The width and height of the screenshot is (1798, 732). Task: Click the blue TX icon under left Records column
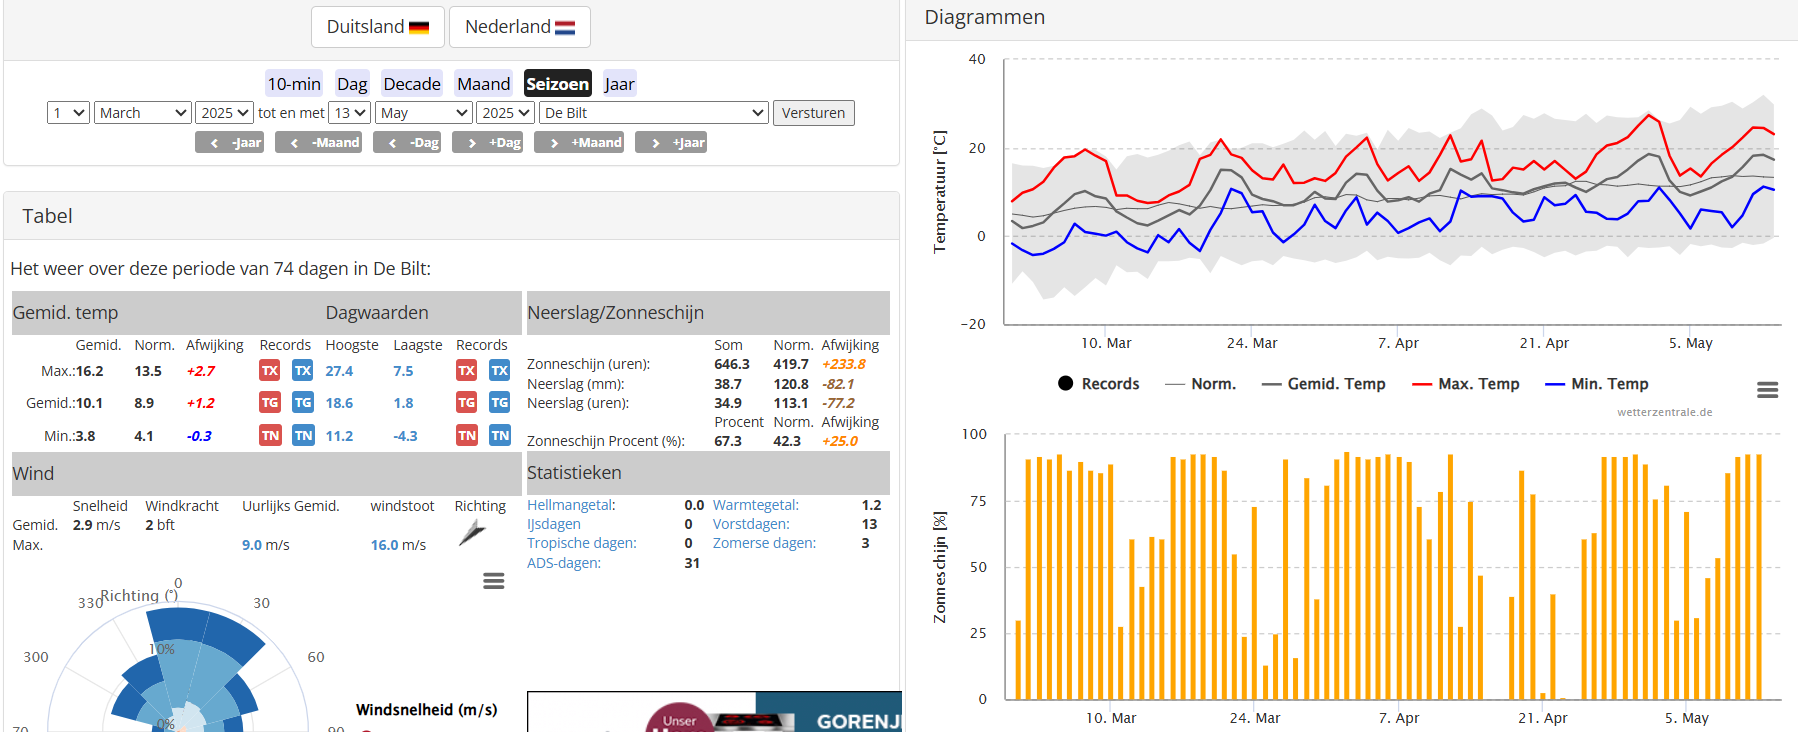(303, 371)
